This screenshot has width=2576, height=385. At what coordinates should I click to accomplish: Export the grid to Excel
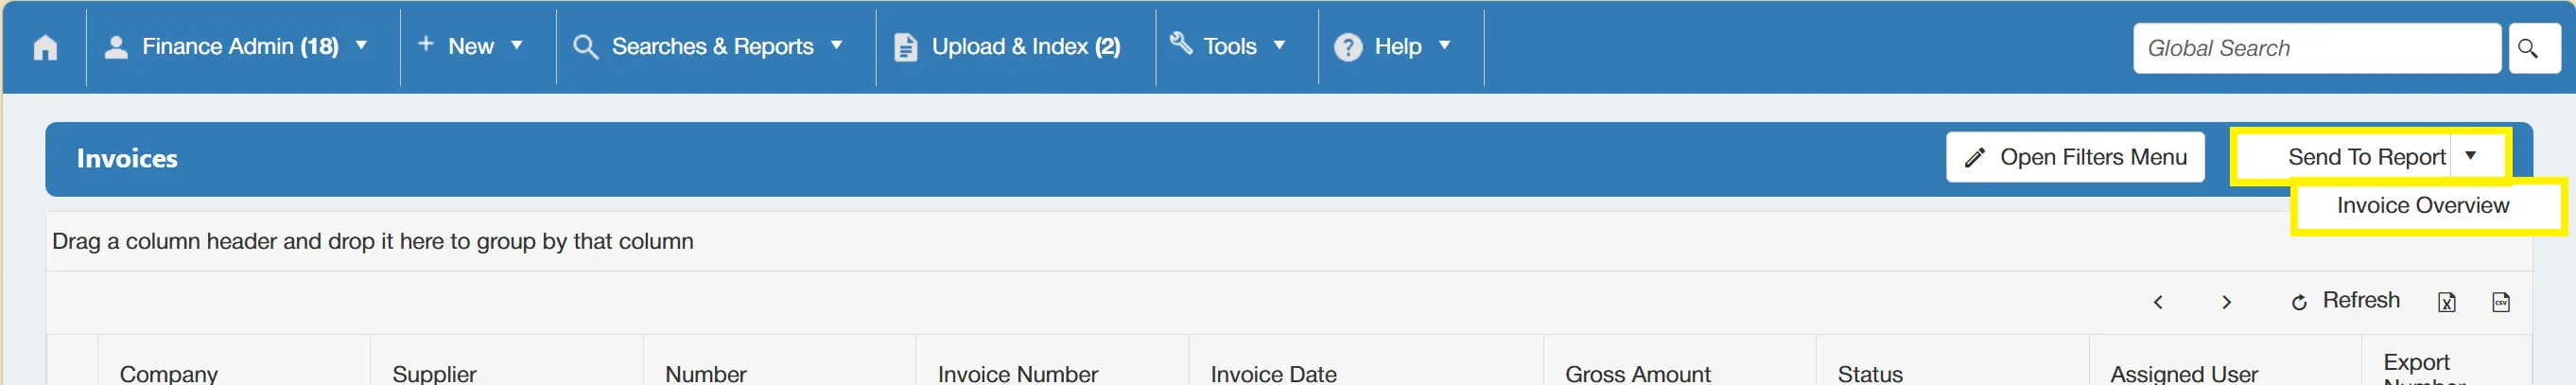pos(2446,302)
